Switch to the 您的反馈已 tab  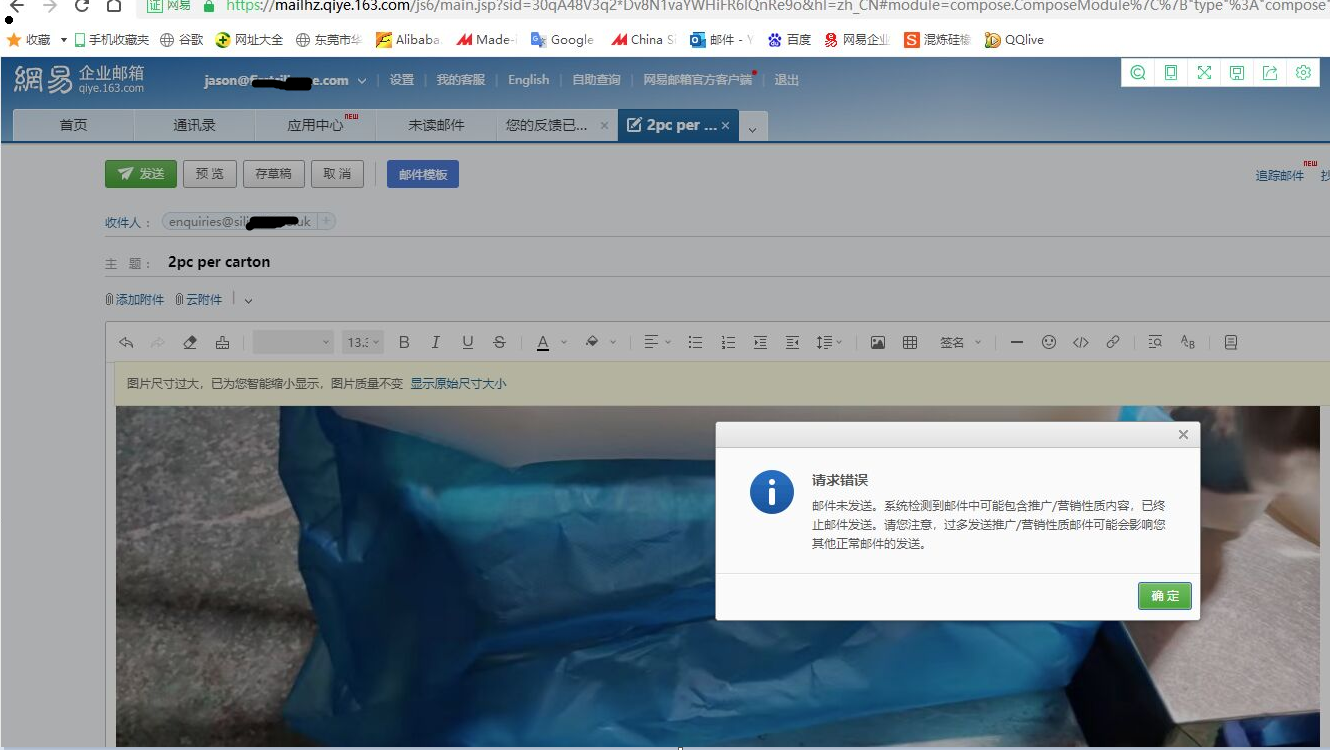pos(546,125)
